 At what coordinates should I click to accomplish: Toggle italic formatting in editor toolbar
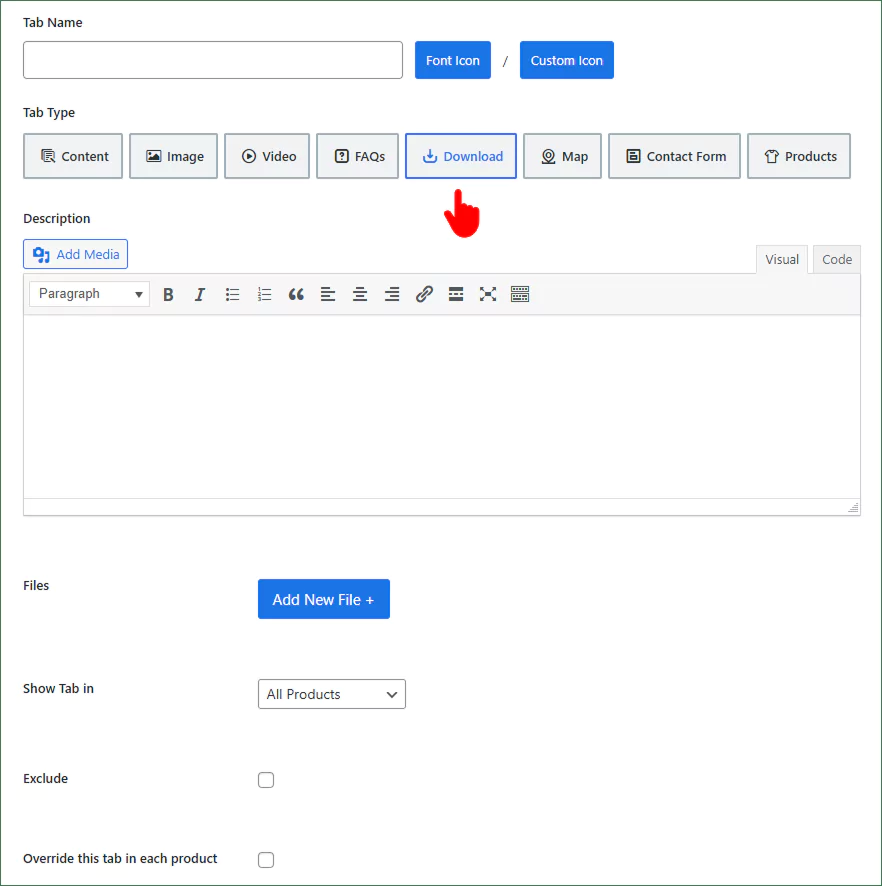point(199,294)
